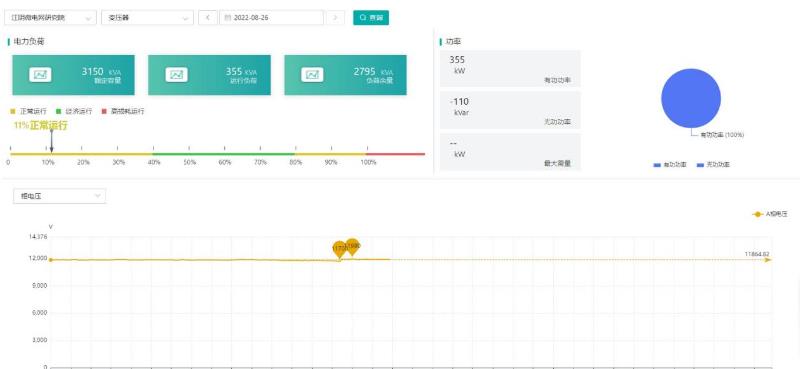Toggle the red high-loss operation legend item
This screenshot has height=369, width=800.
(123, 111)
